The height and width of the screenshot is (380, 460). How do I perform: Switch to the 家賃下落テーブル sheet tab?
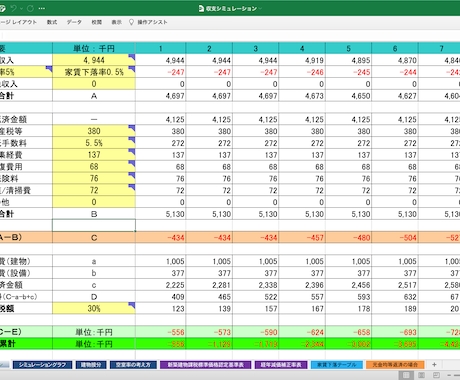(x=336, y=365)
